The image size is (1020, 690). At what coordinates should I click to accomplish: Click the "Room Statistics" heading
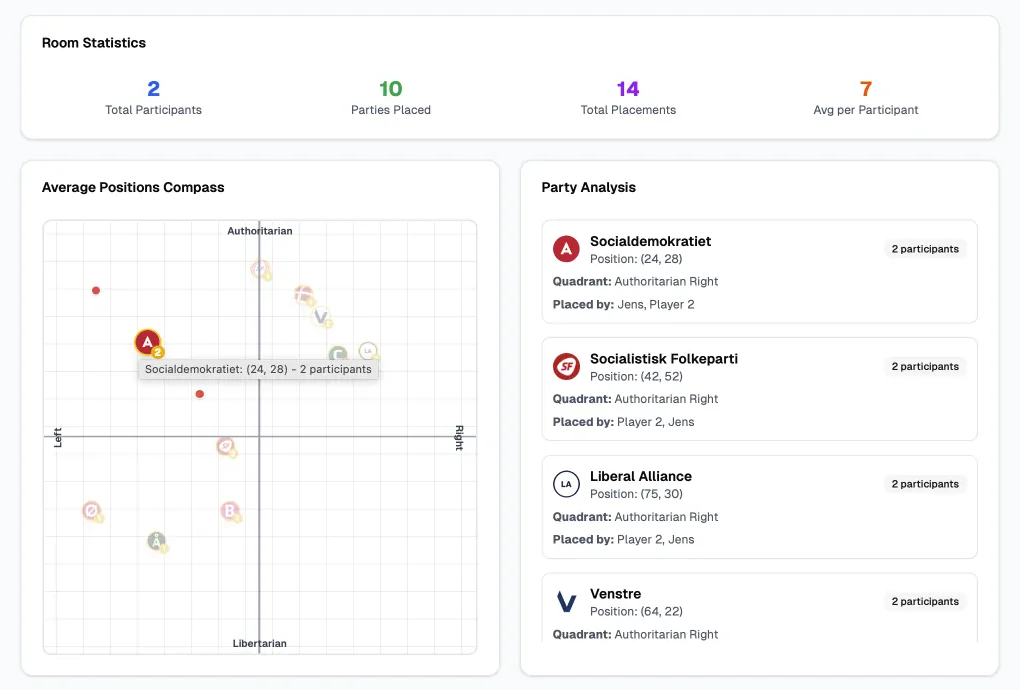[94, 43]
